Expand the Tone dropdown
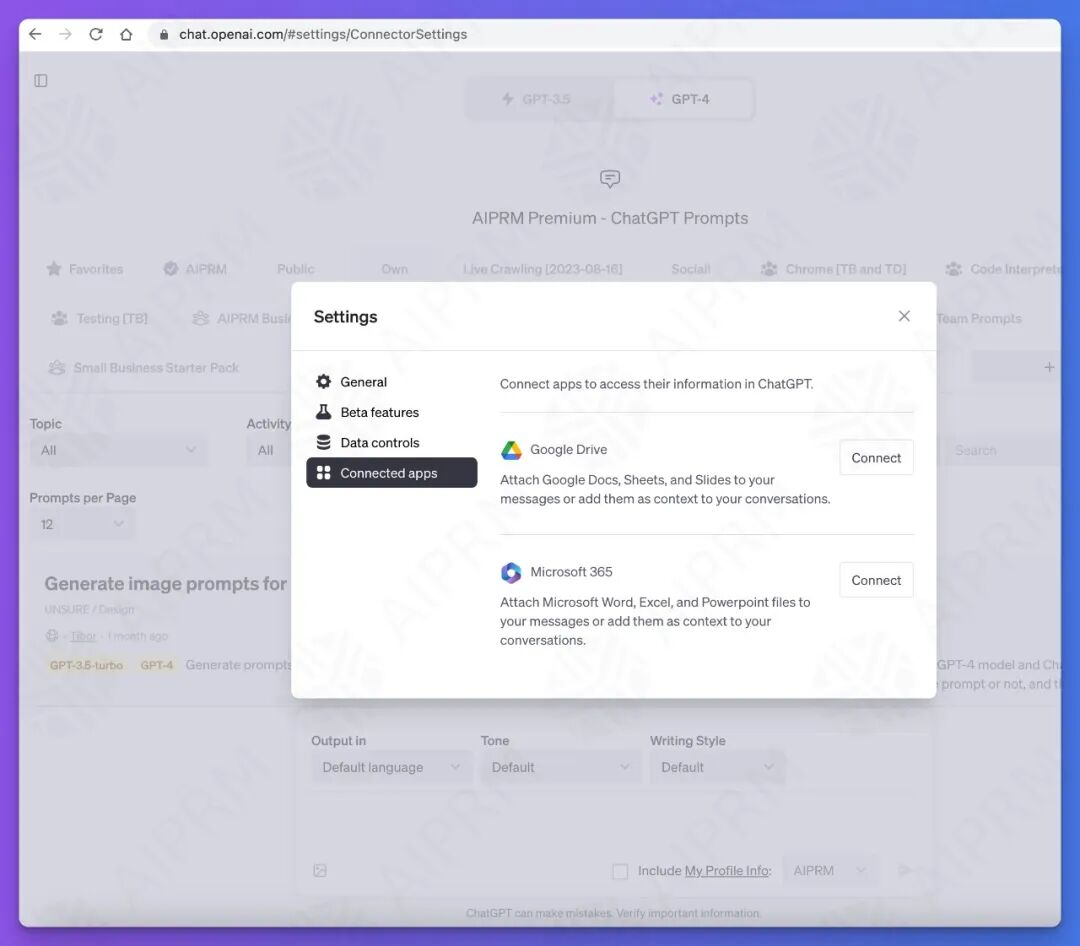Image resolution: width=1080 pixels, height=946 pixels. [x=560, y=767]
